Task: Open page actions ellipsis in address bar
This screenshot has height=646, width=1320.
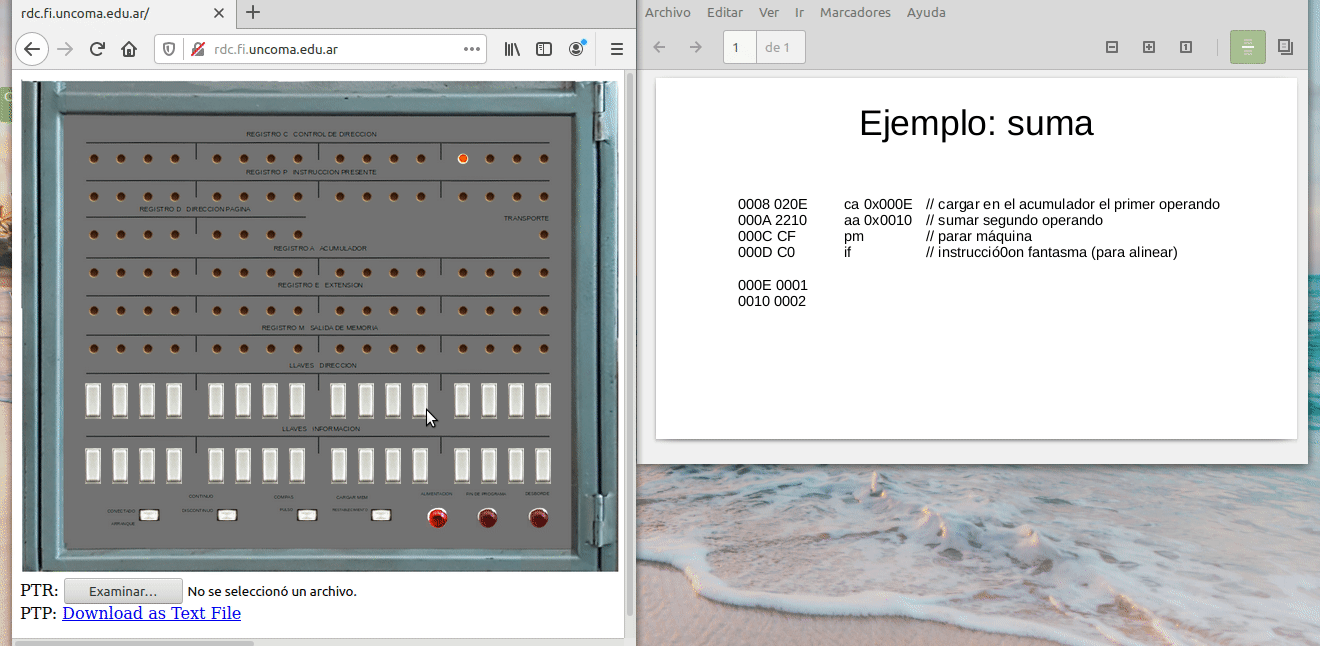Action: [x=471, y=49]
